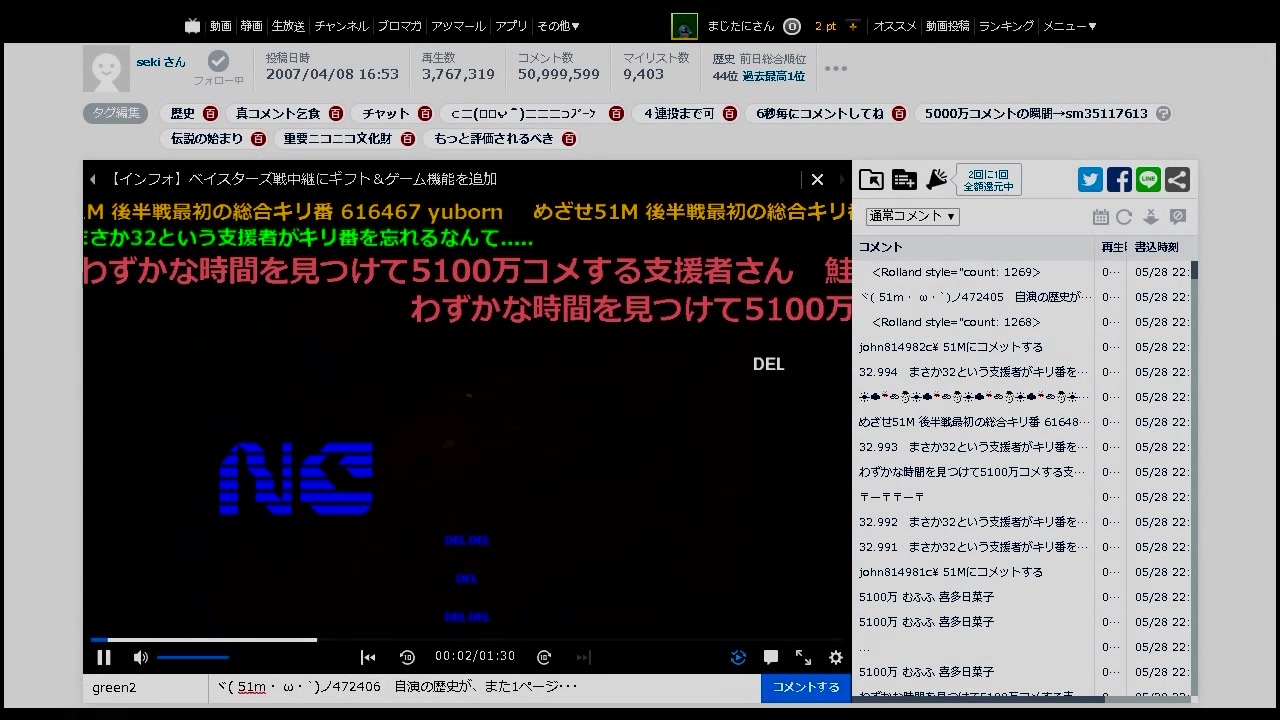Viewport: 1280px width, 720px height.
Task: Open the generic share icon
Action: (1177, 180)
